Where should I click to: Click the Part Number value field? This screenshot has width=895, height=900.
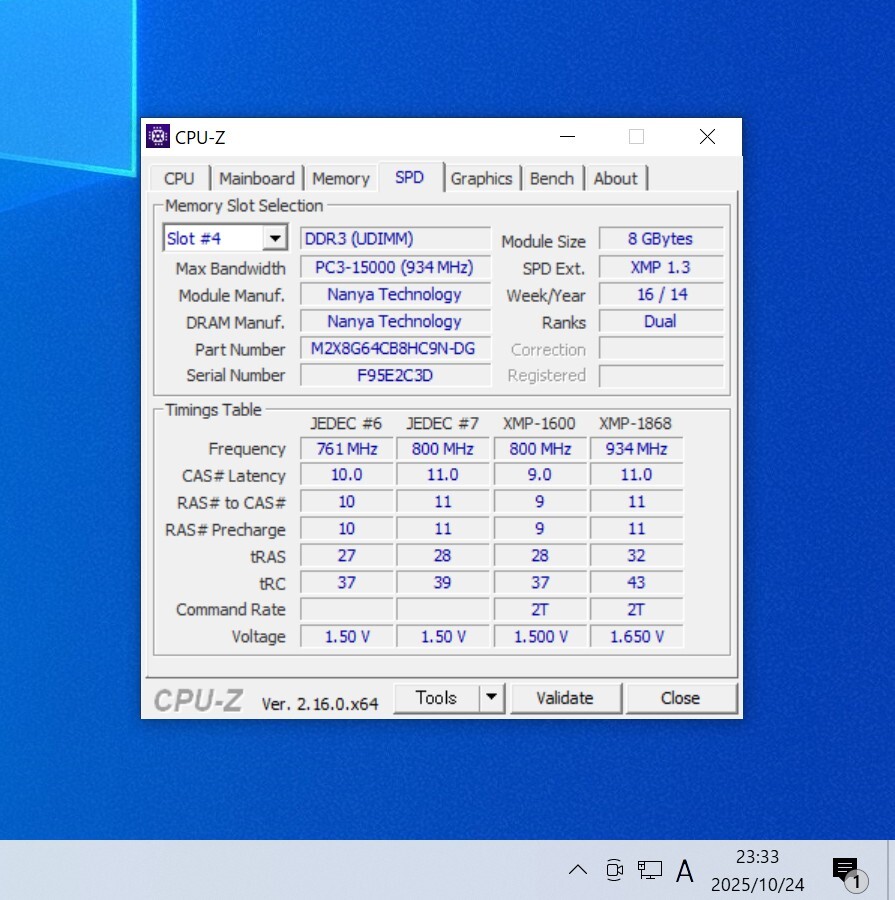coord(395,349)
